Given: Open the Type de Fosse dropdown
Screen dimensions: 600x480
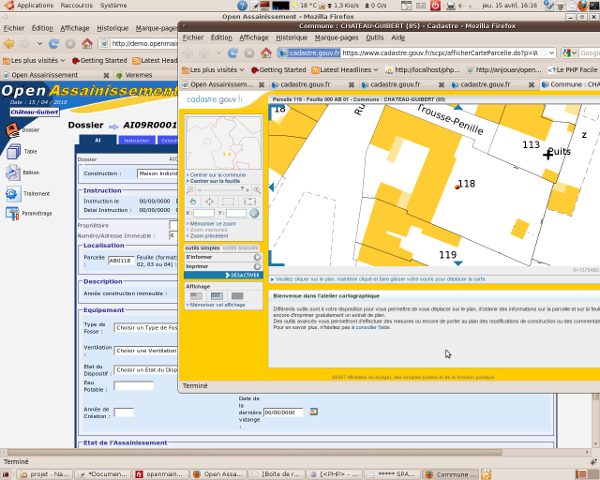Looking at the screenshot, I should [146, 328].
